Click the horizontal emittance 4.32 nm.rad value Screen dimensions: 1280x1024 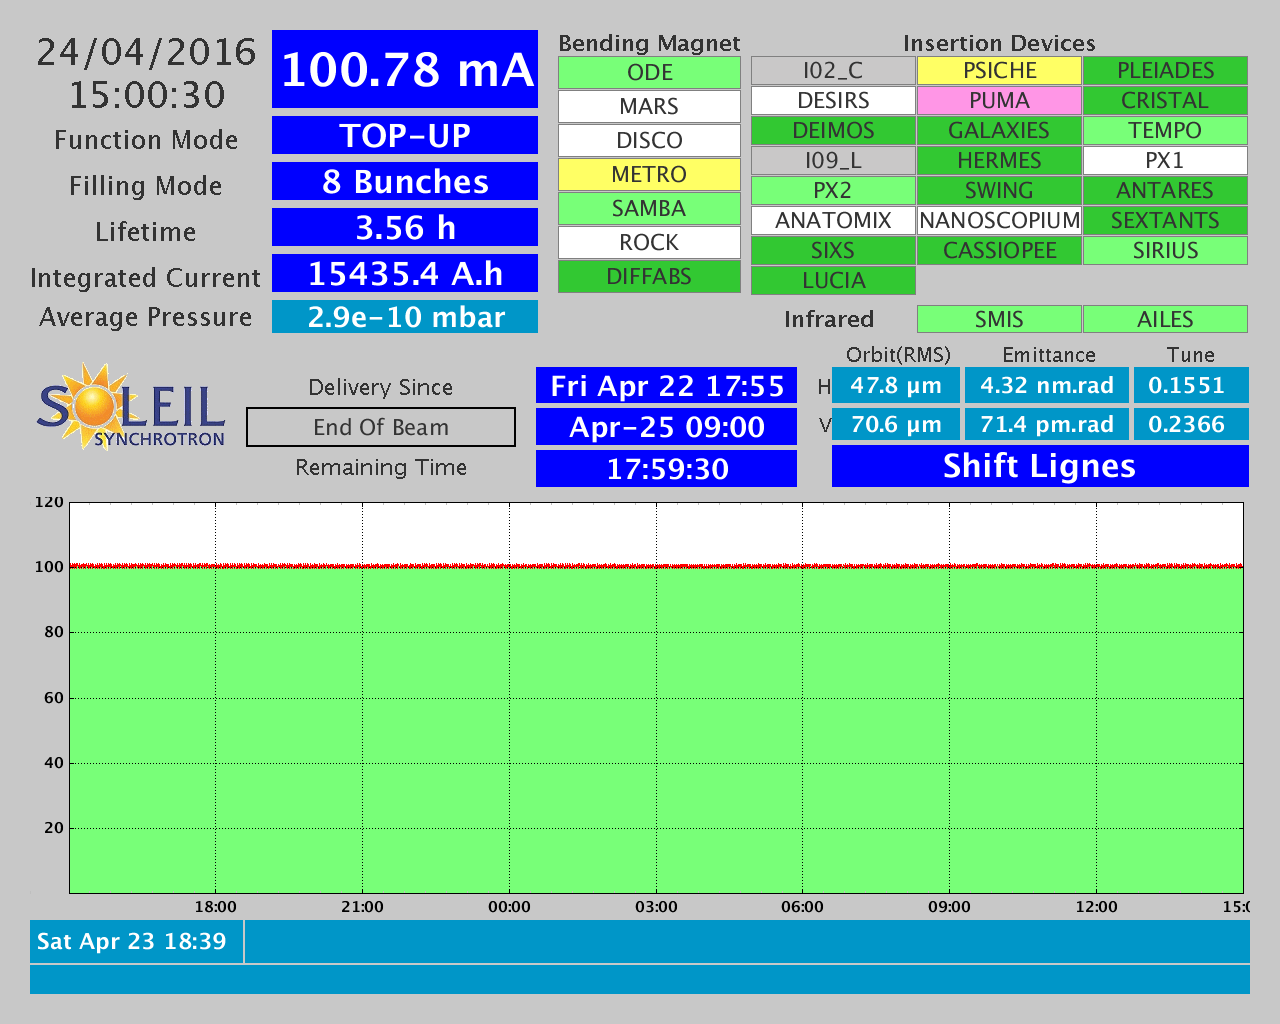1046,386
